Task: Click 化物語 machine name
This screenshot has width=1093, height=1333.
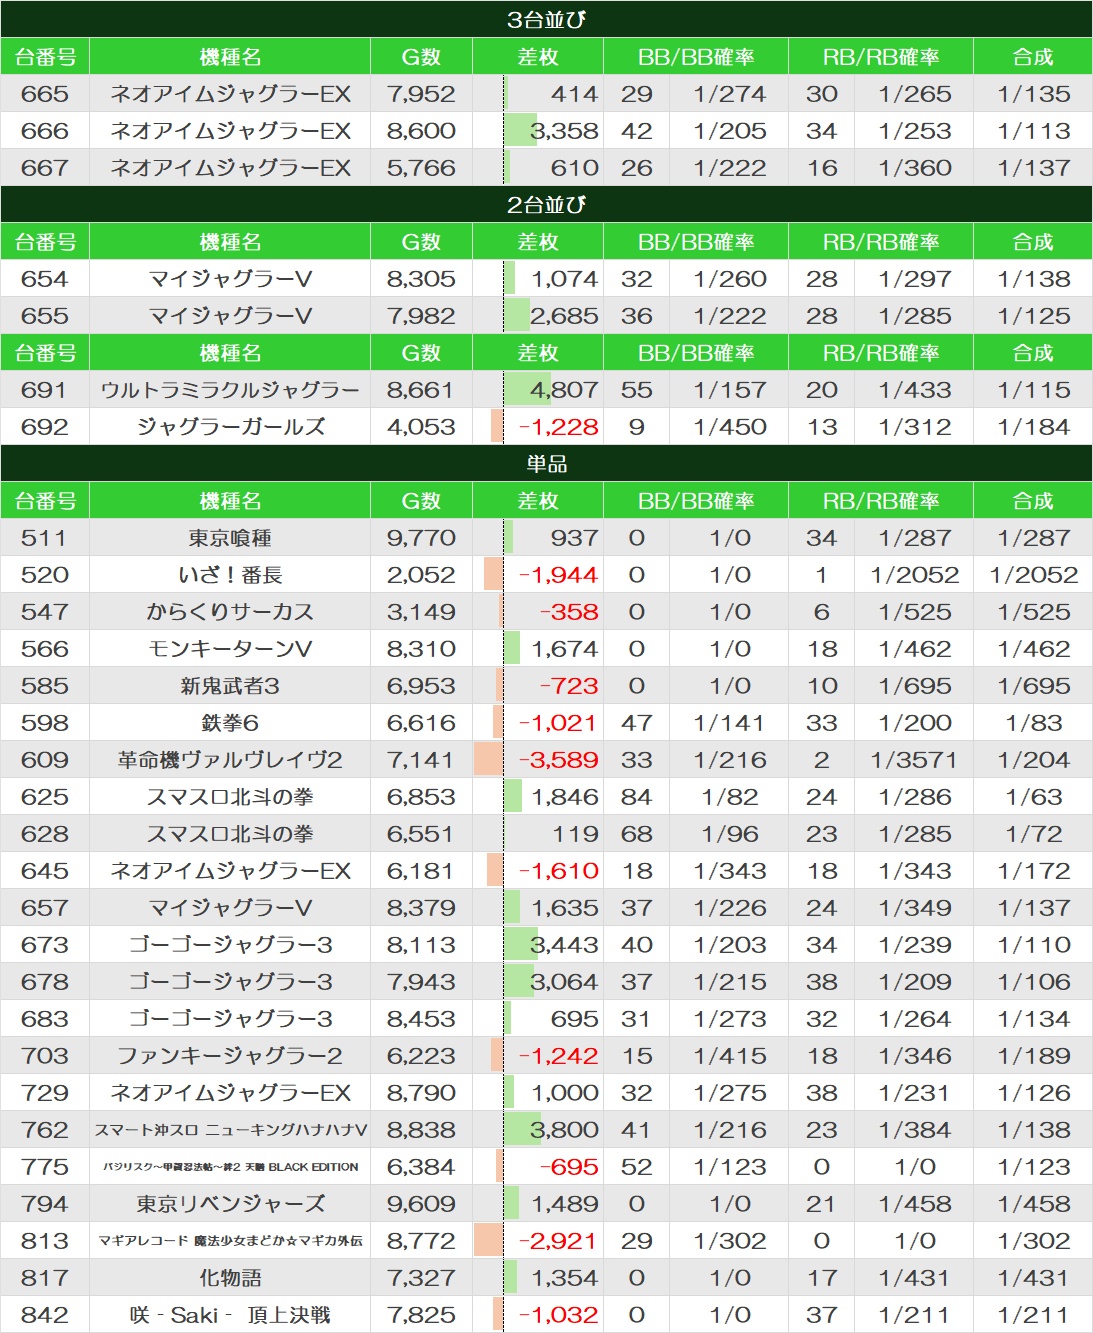Action: (x=230, y=1278)
